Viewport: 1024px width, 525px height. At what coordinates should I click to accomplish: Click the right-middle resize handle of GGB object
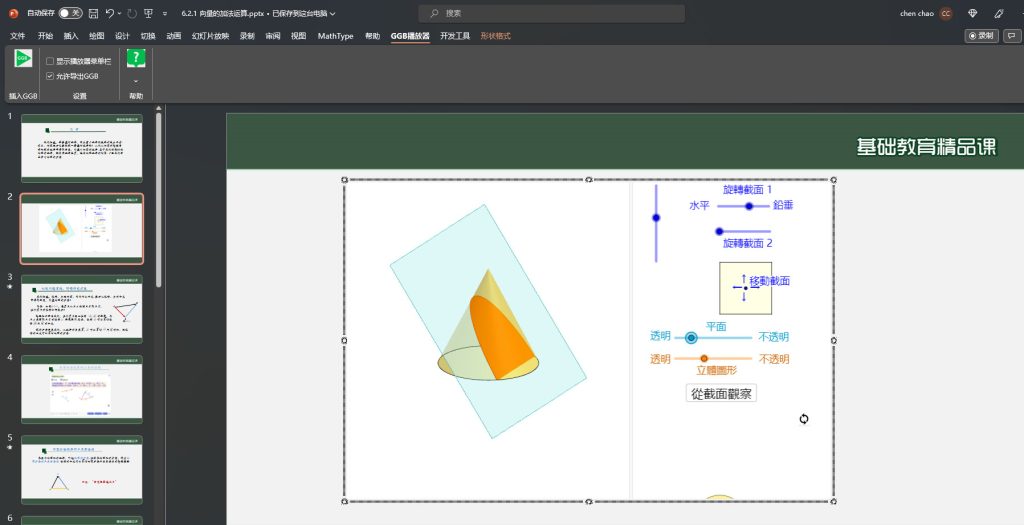pyautogui.click(x=834, y=340)
